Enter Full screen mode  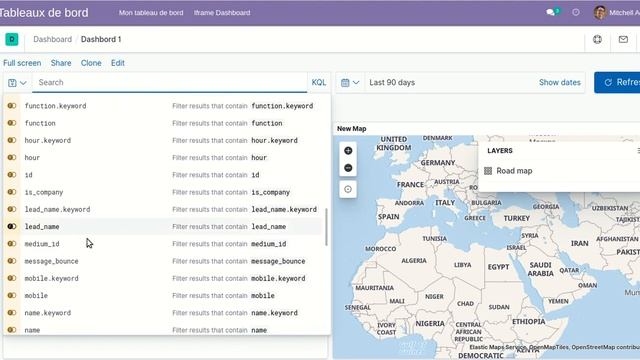tap(22, 63)
